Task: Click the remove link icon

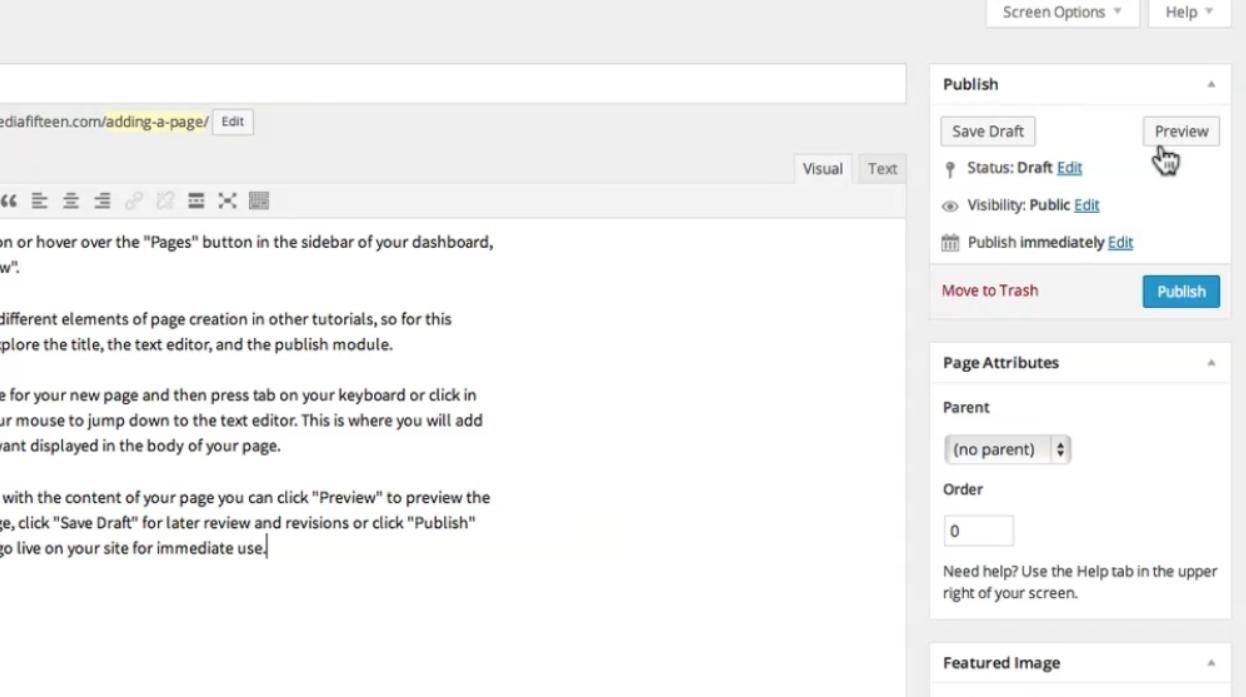Action: point(165,201)
